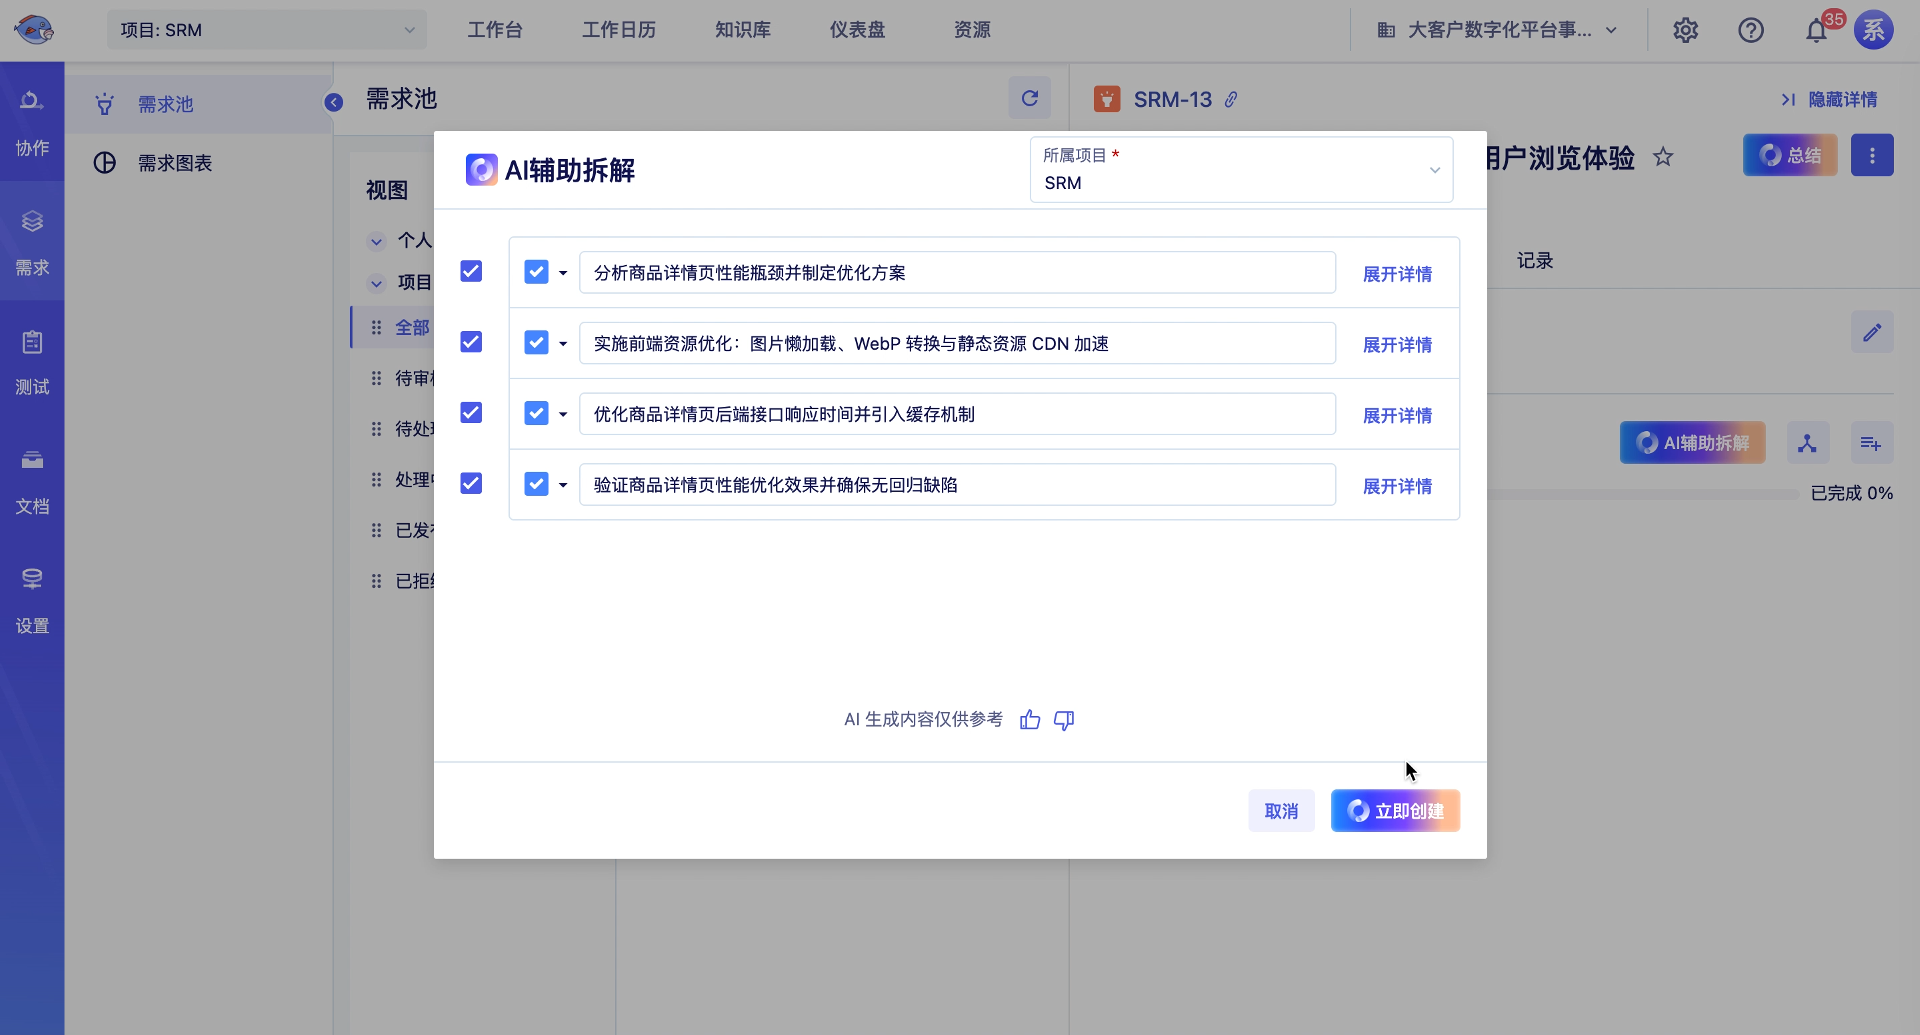Viewport: 1920px width, 1035px height.
Task: Uncheck the outer checkbox for 验证商品详情页性能优化效果 row
Action: pos(471,484)
